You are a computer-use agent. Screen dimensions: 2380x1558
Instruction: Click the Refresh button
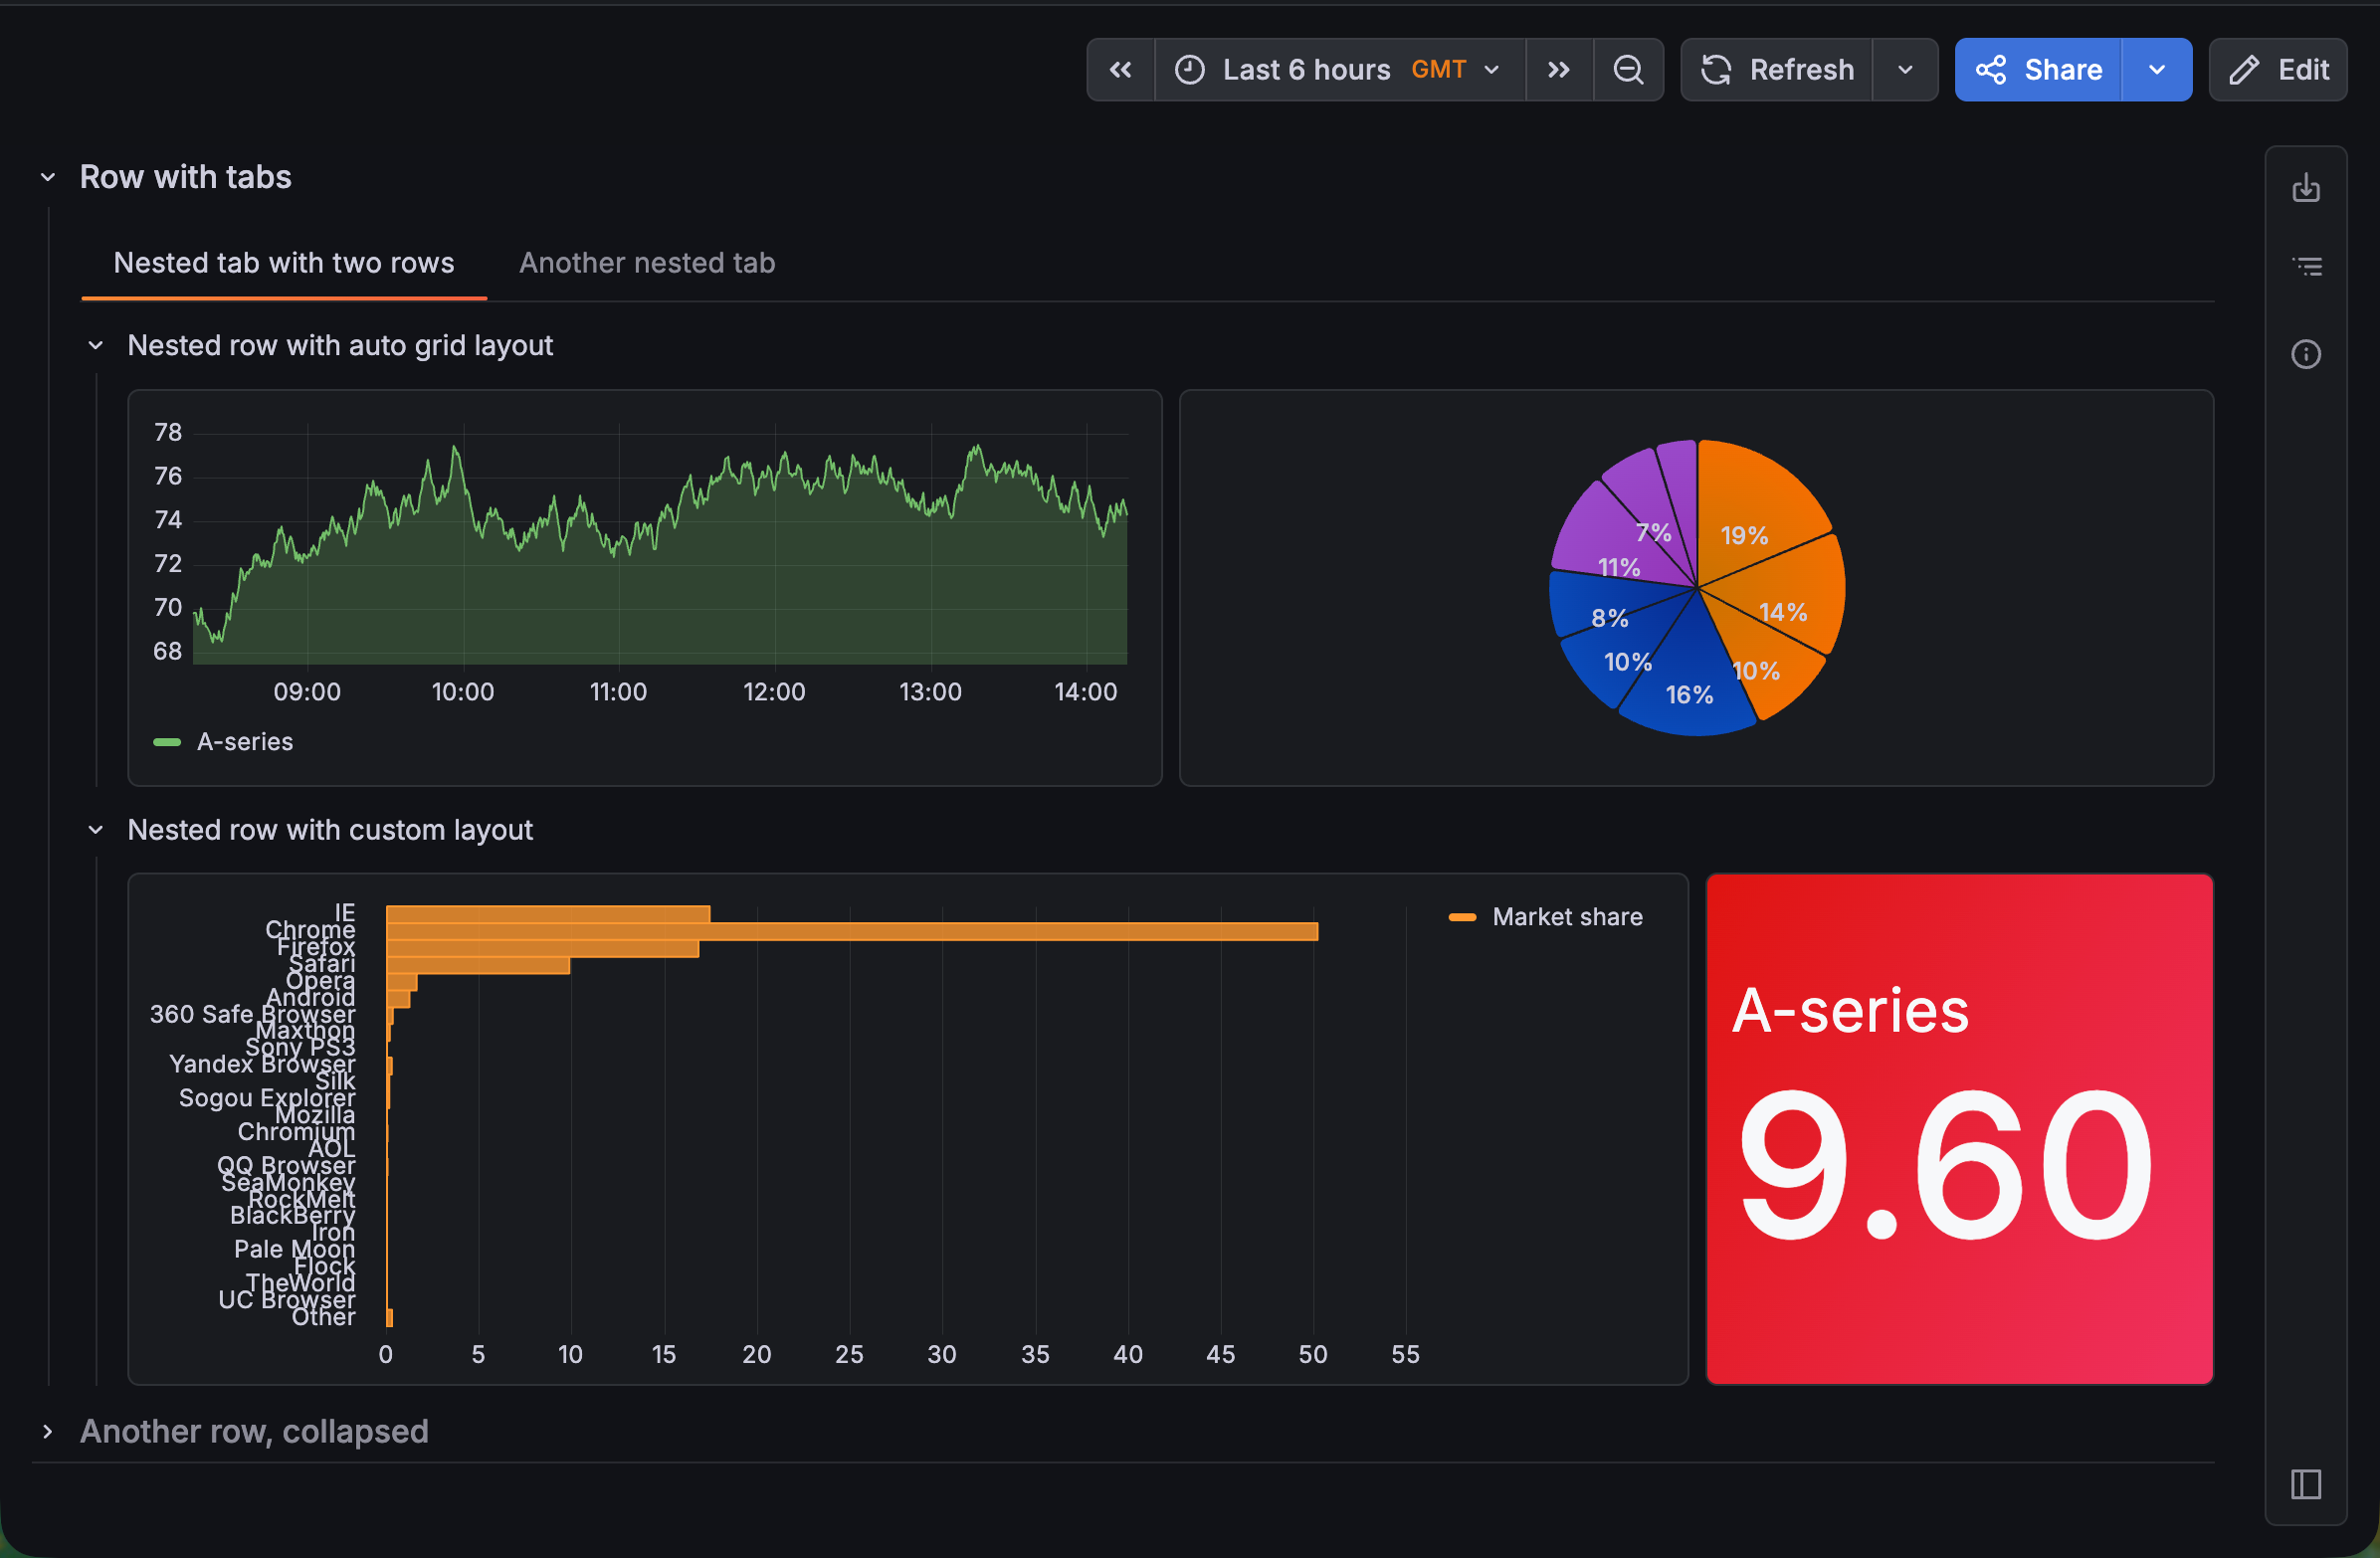pyautogui.click(x=1778, y=70)
